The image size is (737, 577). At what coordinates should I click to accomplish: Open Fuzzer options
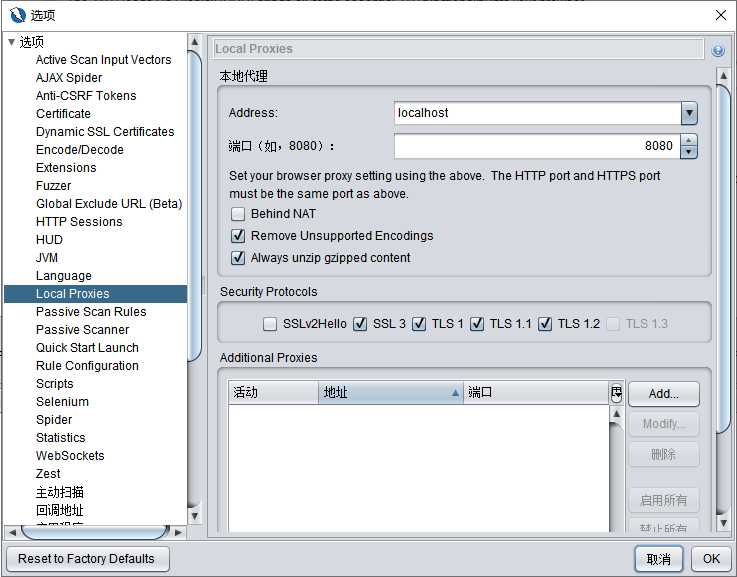(54, 186)
